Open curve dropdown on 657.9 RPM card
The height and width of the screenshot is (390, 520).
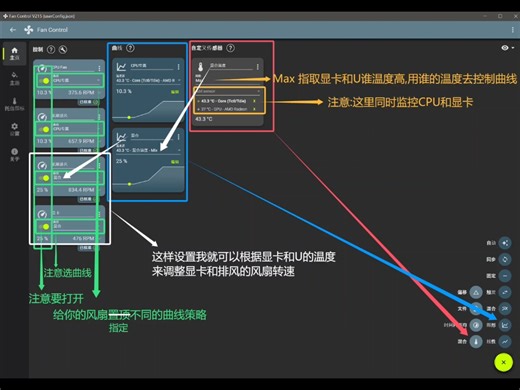[77, 129]
